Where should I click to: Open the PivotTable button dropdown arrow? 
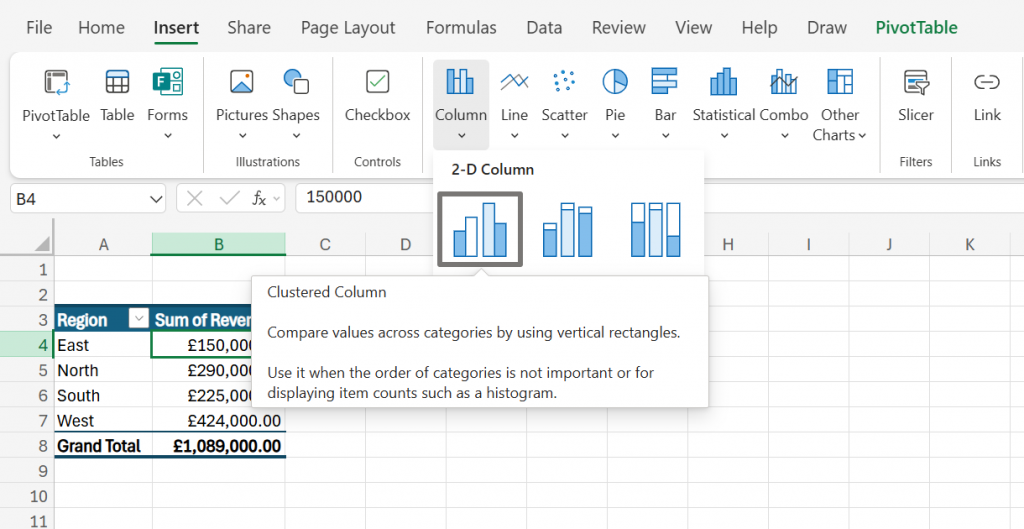click(x=56, y=137)
